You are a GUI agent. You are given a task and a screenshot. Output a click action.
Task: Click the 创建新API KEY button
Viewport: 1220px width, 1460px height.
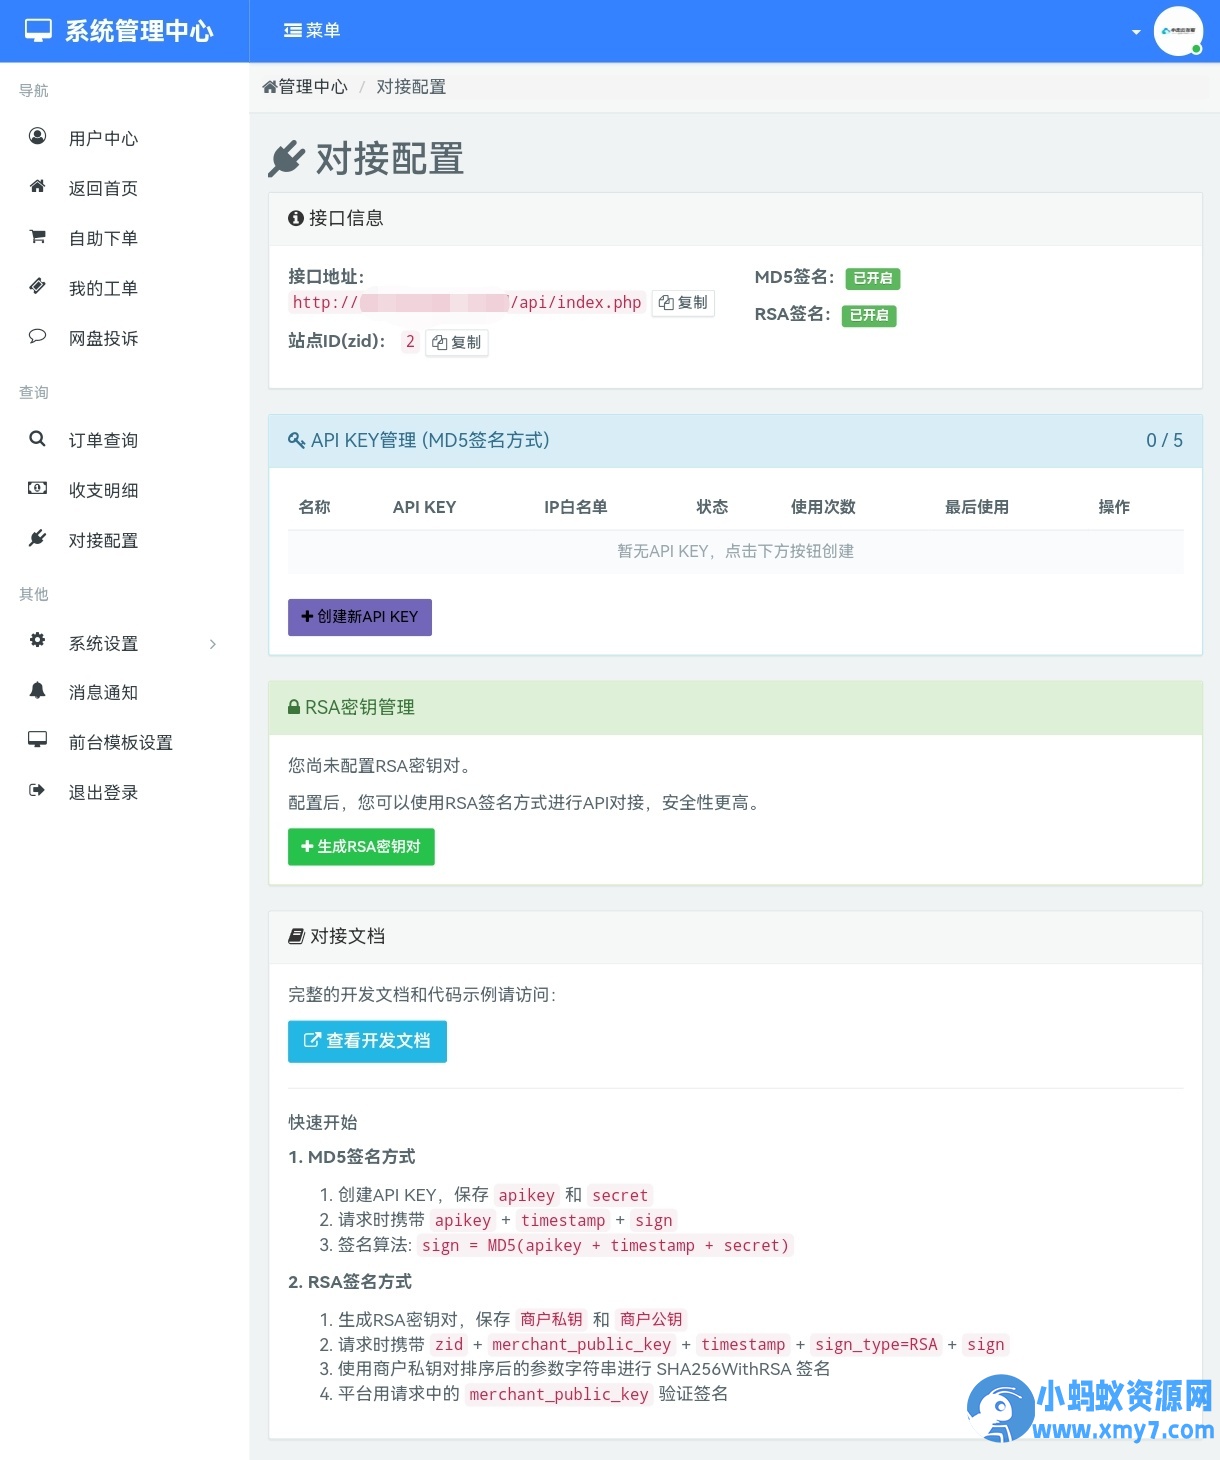(360, 617)
